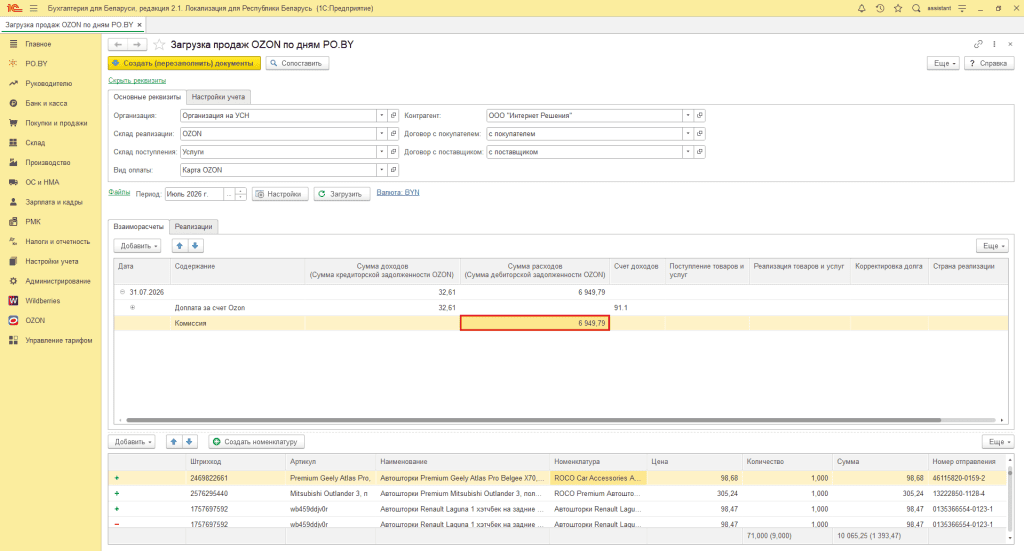The height and width of the screenshot is (551, 1024).
Task: Open РМК section in sidebar
Action: 33,222
